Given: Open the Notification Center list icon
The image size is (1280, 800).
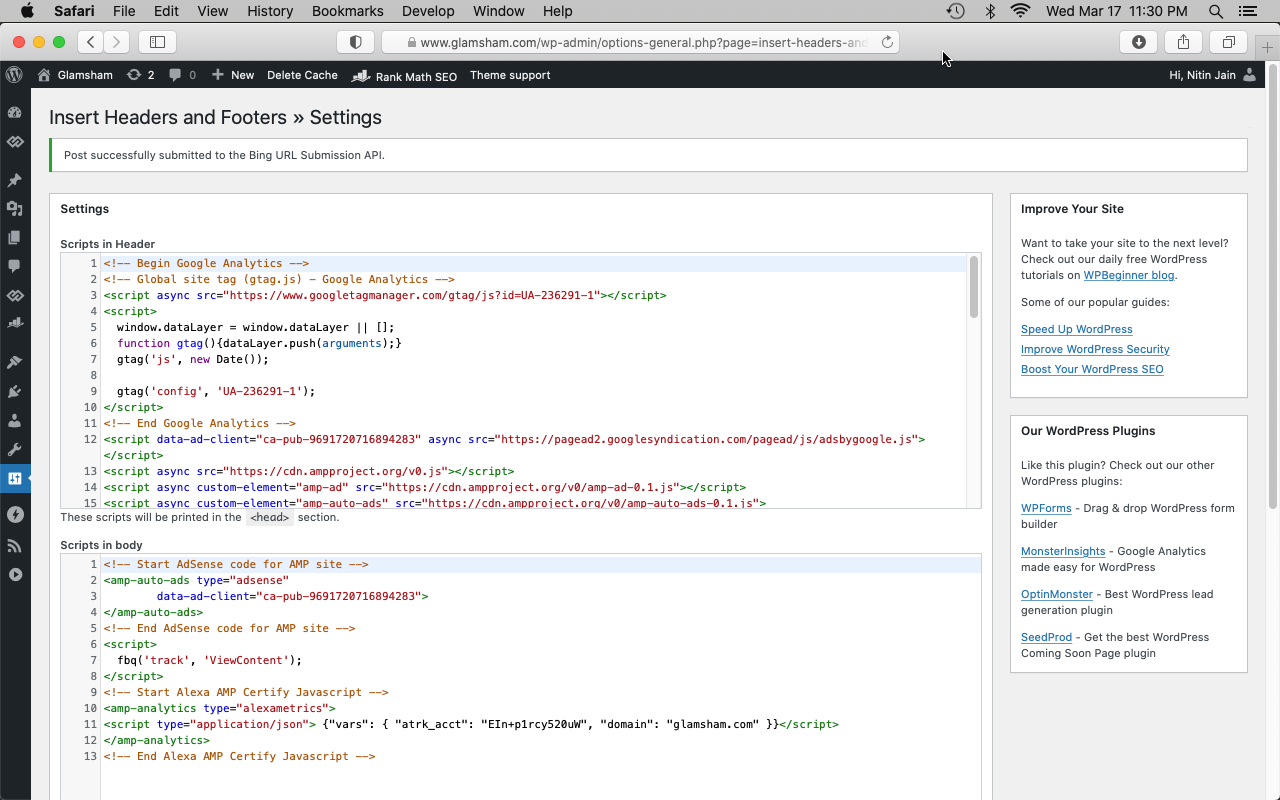Looking at the screenshot, I should point(1247,11).
